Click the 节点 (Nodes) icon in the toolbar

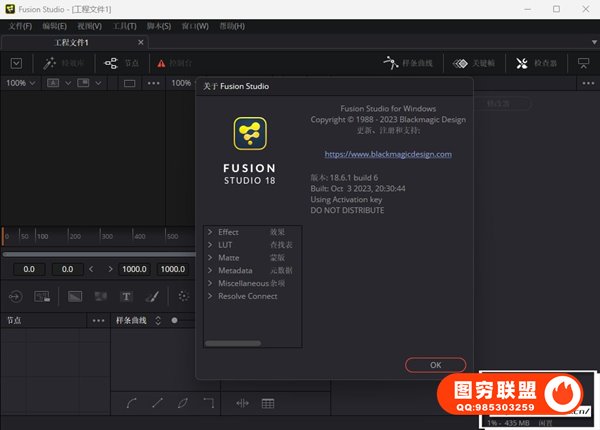pyautogui.click(x=122, y=63)
